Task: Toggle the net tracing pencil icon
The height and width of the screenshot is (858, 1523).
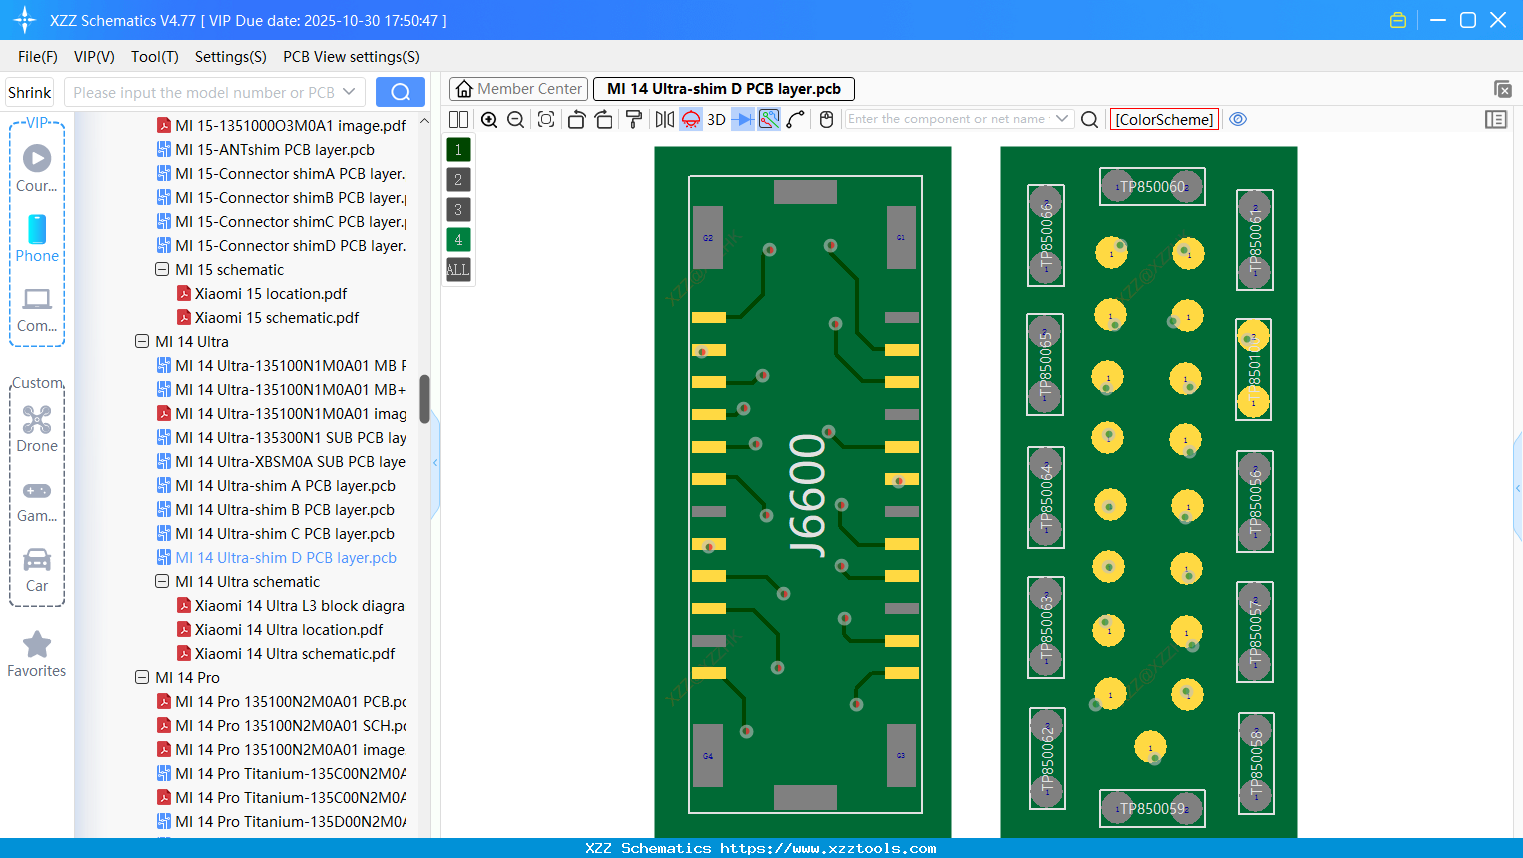Action: pos(795,119)
